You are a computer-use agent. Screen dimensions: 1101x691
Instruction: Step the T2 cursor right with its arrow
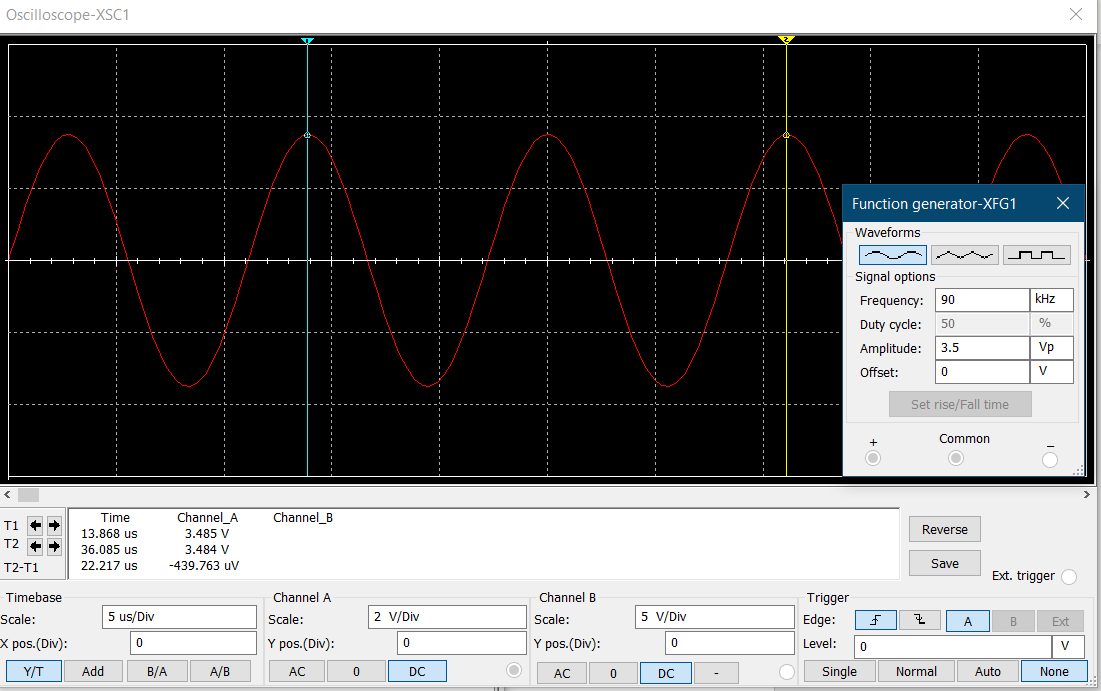(x=53, y=544)
